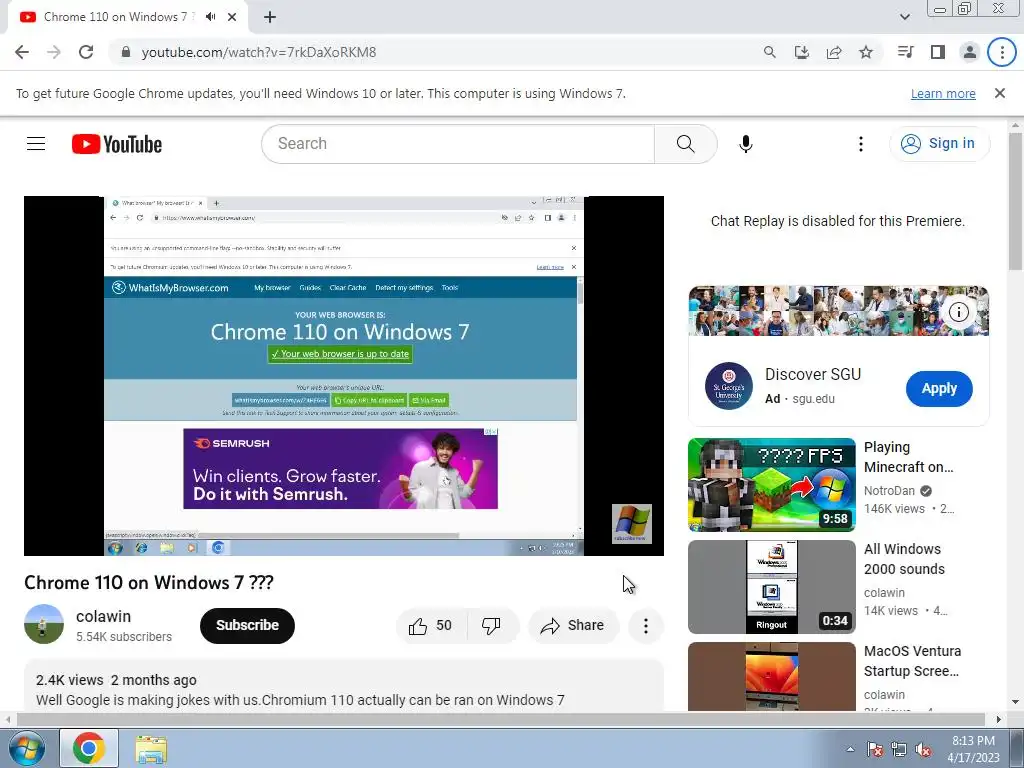The image size is (1024, 768).
Task: Start voice search with the microphone icon
Action: click(746, 144)
